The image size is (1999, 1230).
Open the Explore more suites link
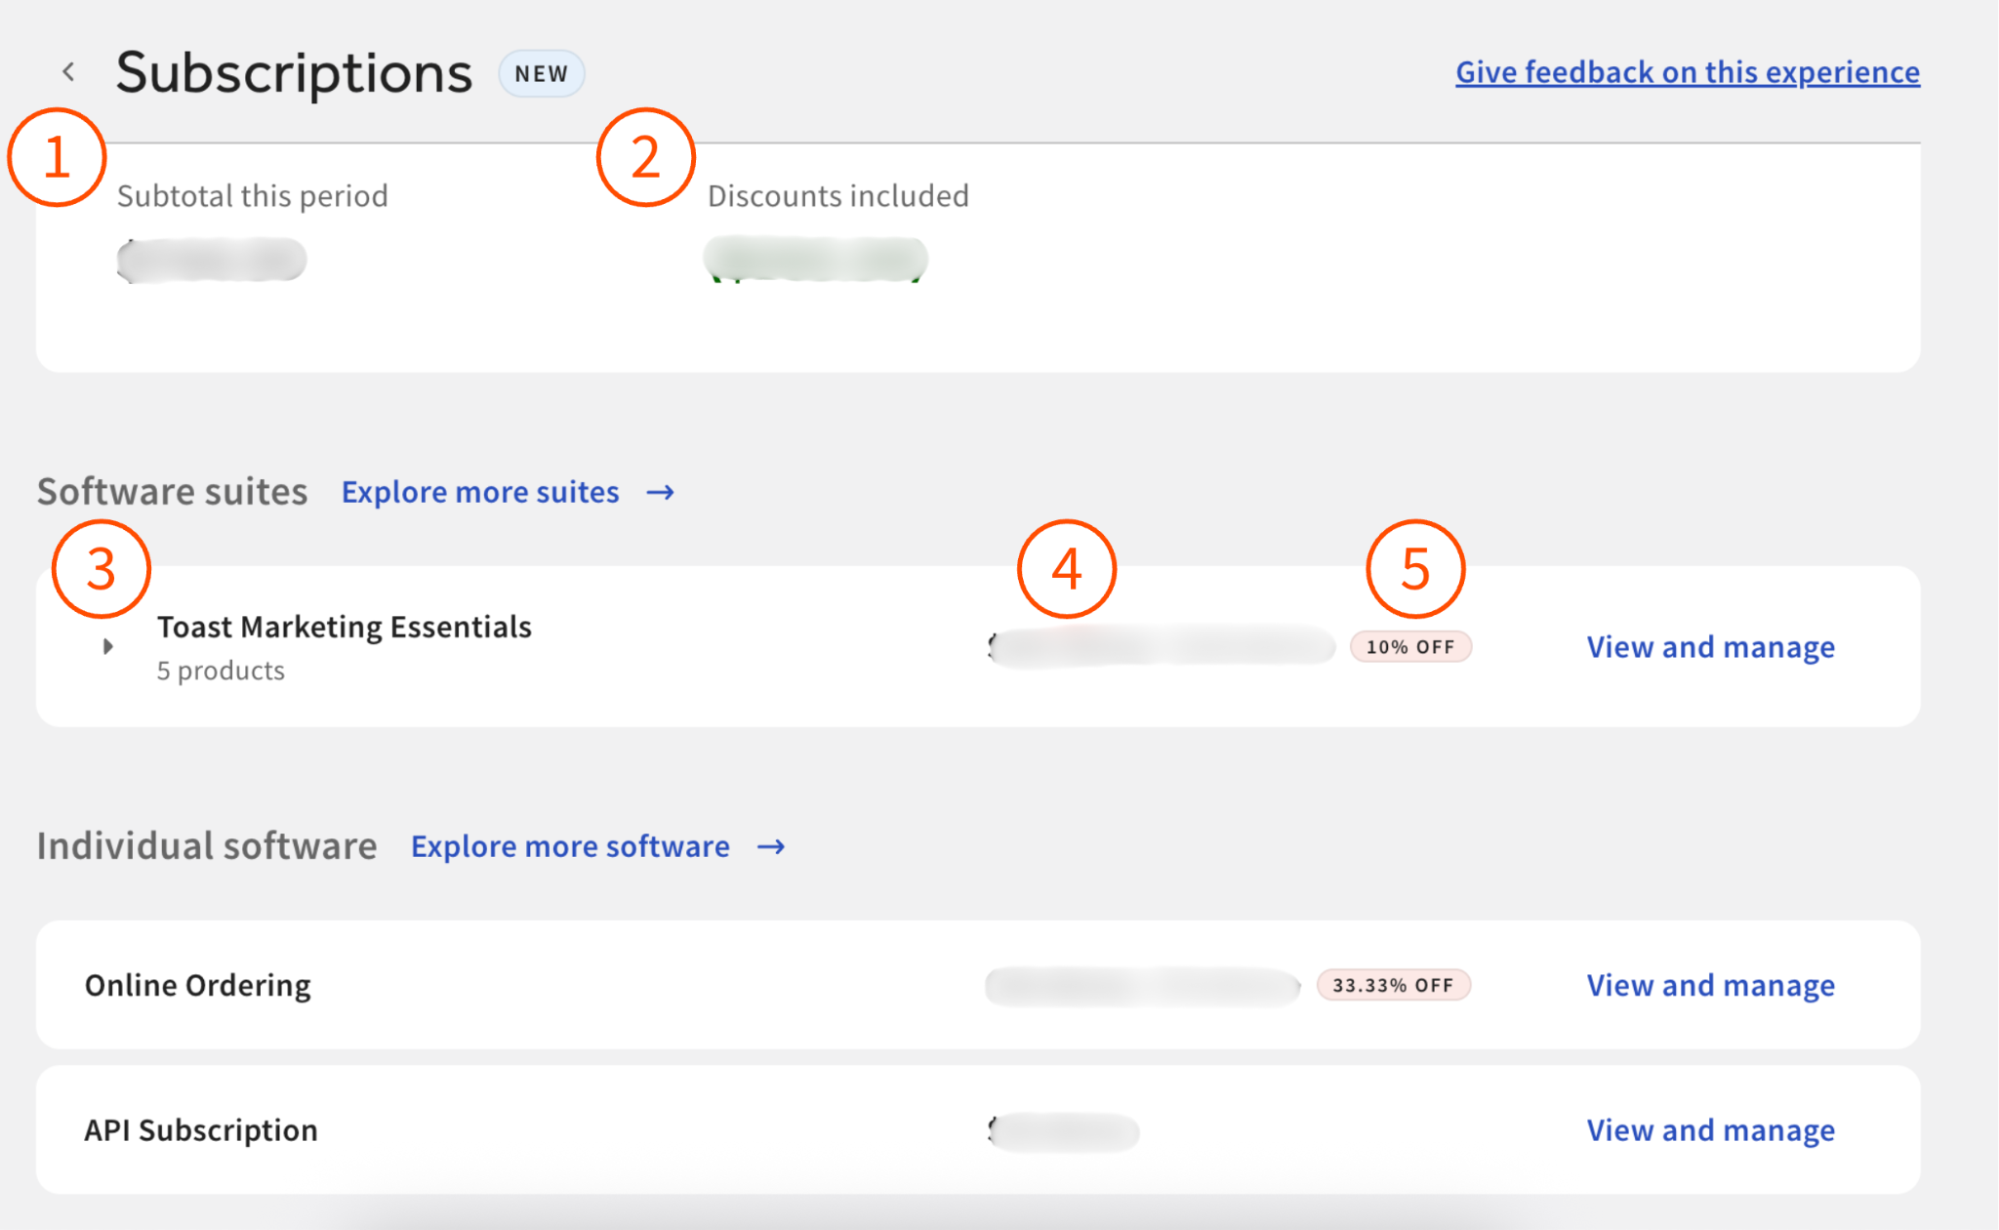coord(480,493)
